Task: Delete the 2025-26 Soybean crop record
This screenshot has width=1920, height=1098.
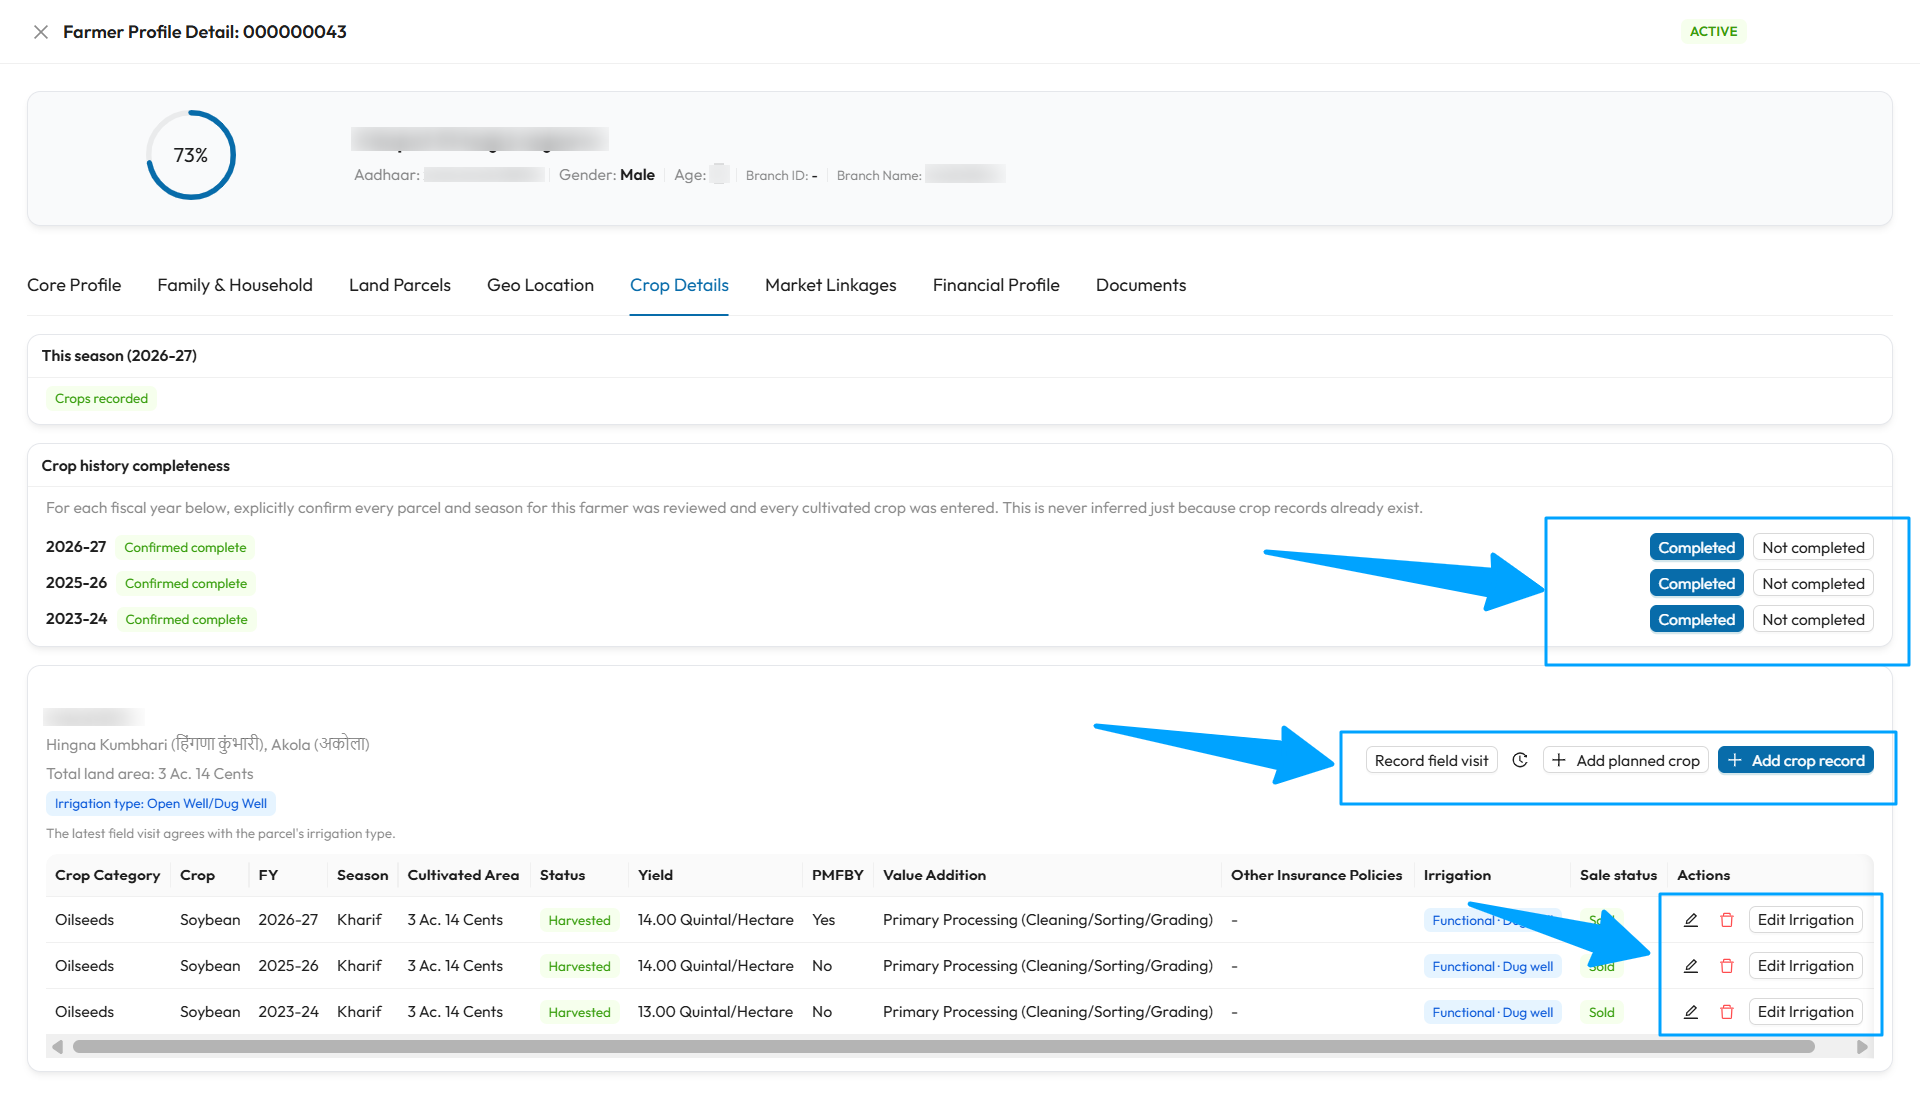Action: point(1727,966)
